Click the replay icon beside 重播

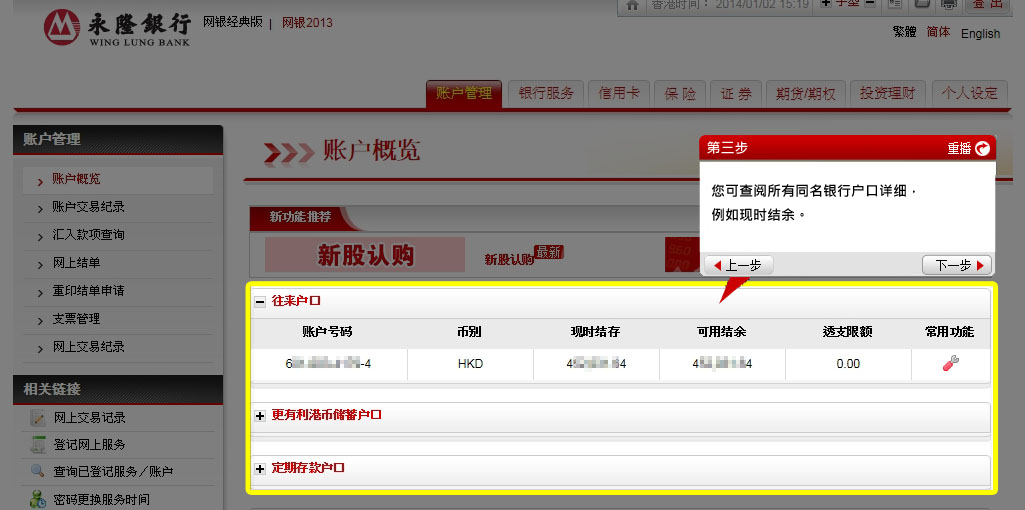(x=982, y=148)
